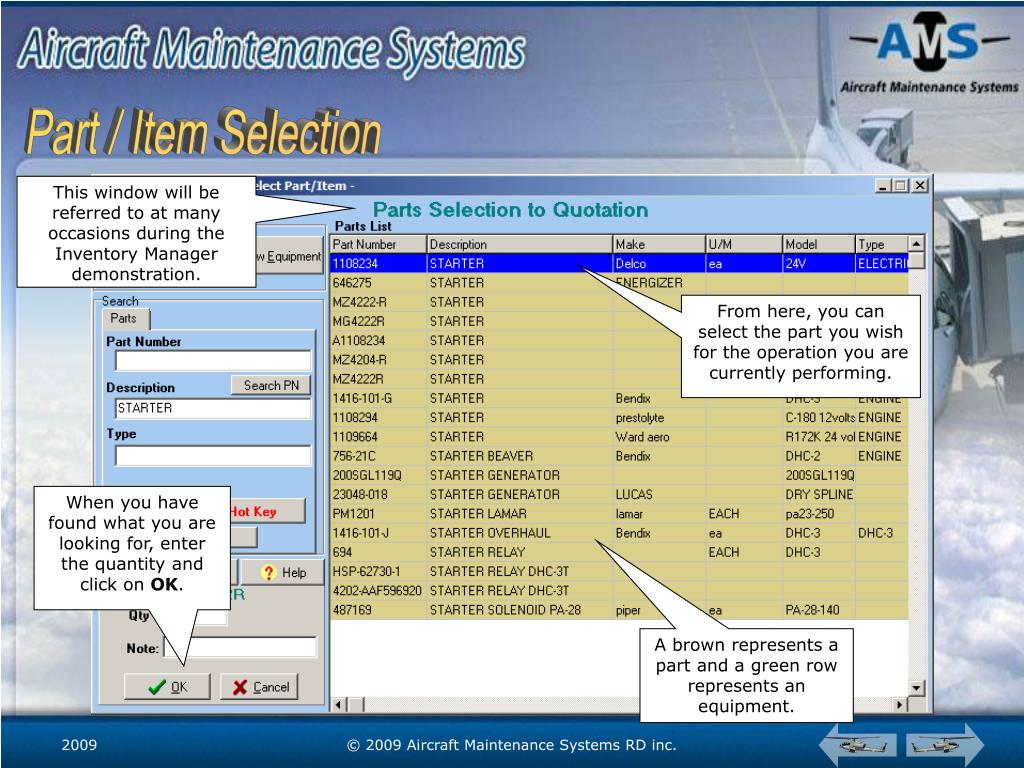
Task: Select part 756-21C STARTER BEAVER row
Action: (x=619, y=456)
